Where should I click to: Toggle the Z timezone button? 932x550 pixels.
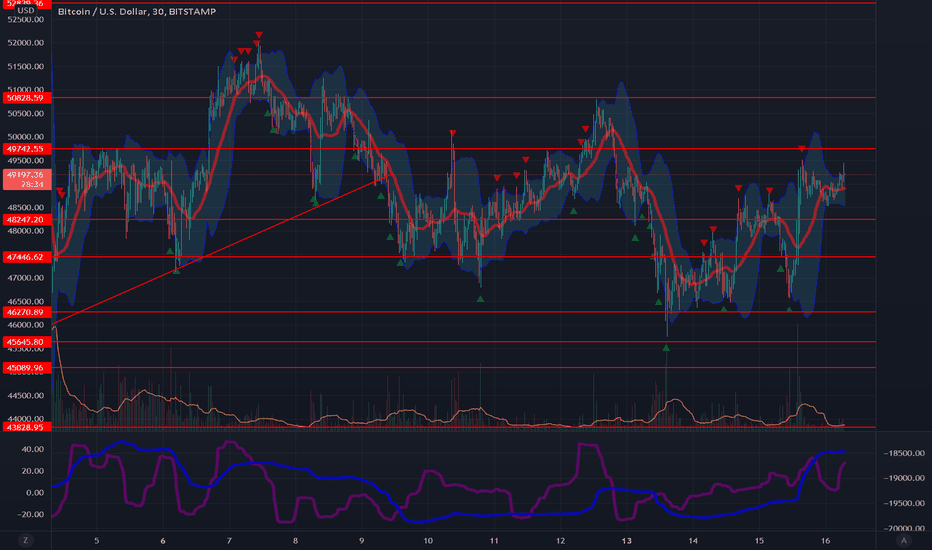[x=25, y=540]
